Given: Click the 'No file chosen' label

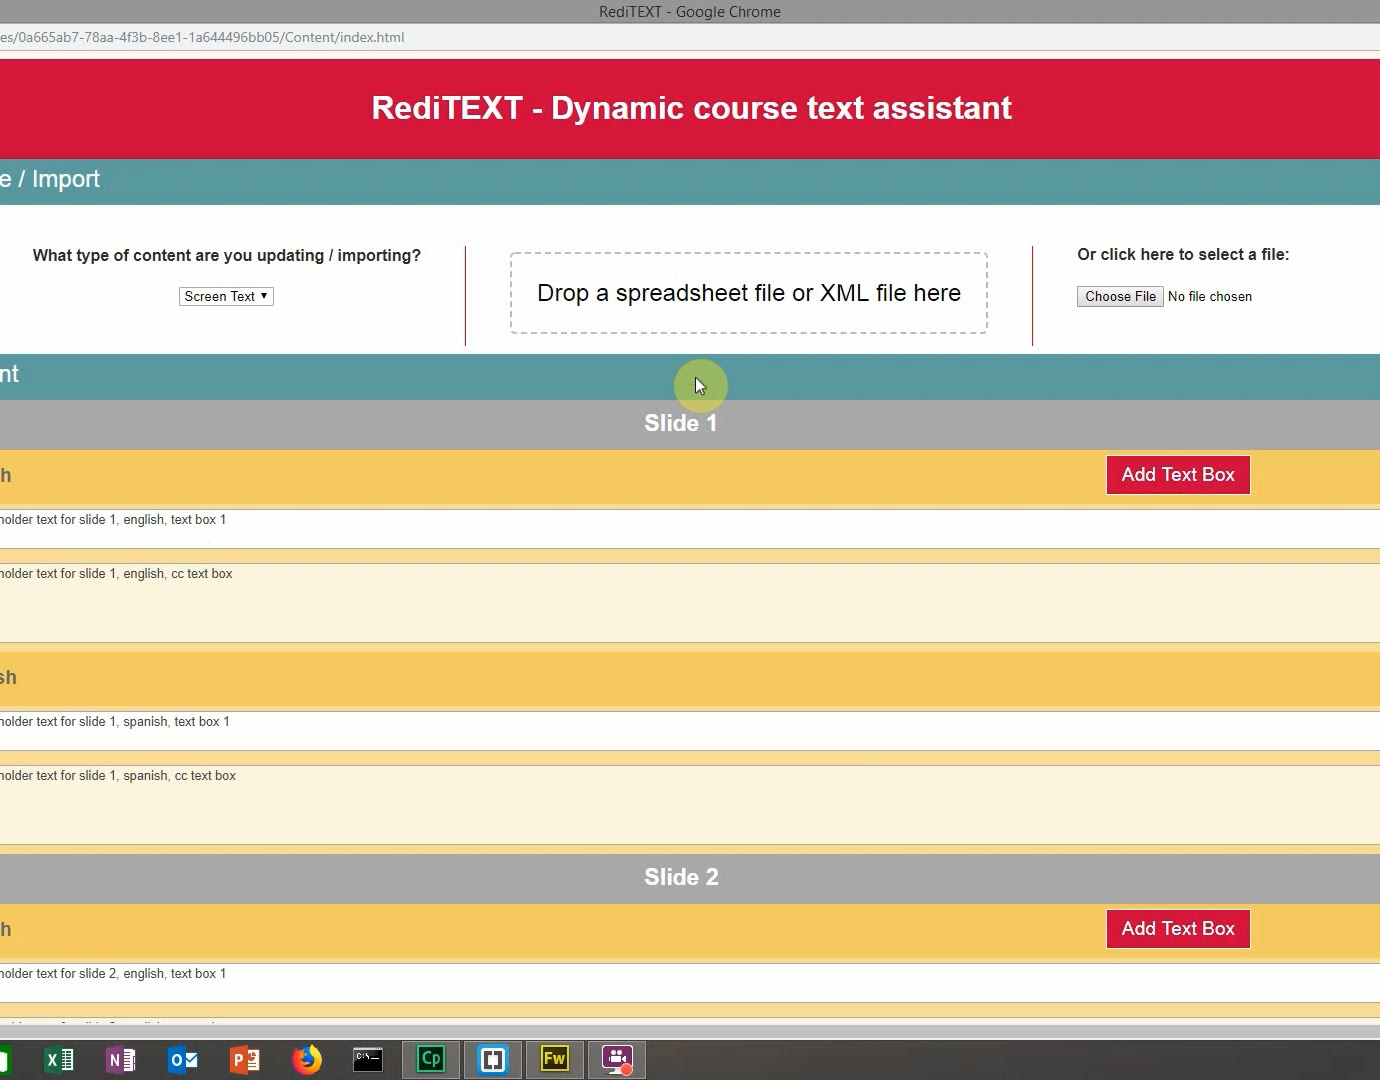Looking at the screenshot, I should [1210, 297].
